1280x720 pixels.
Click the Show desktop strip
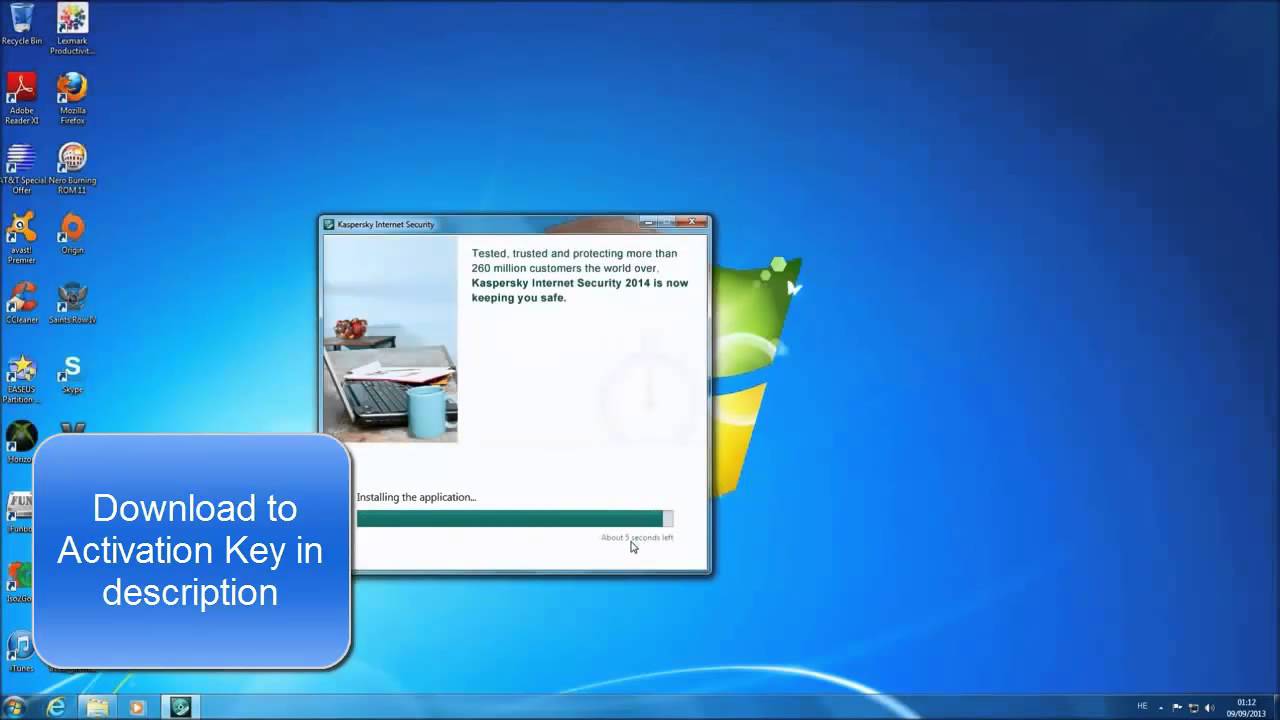click(1275, 707)
